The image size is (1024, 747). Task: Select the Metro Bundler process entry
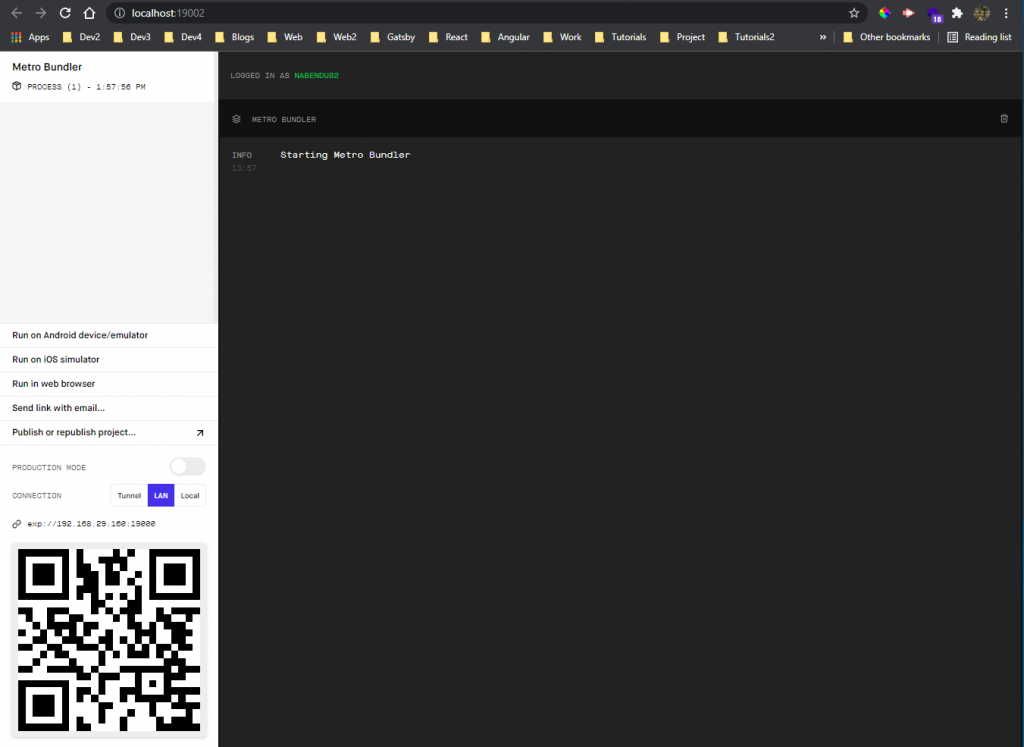108,76
